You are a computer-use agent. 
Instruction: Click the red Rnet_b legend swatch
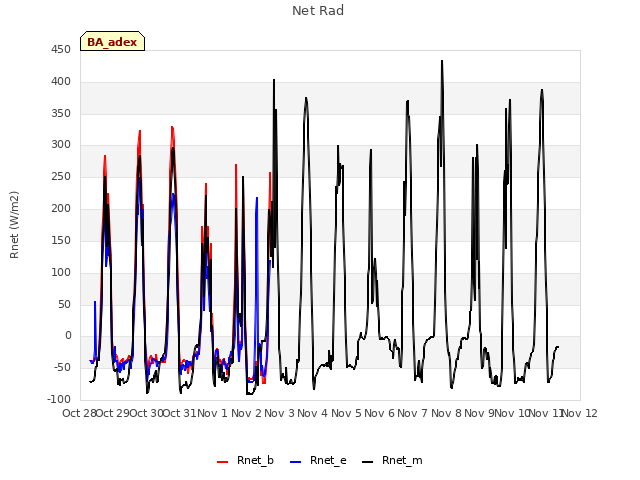coord(222,462)
